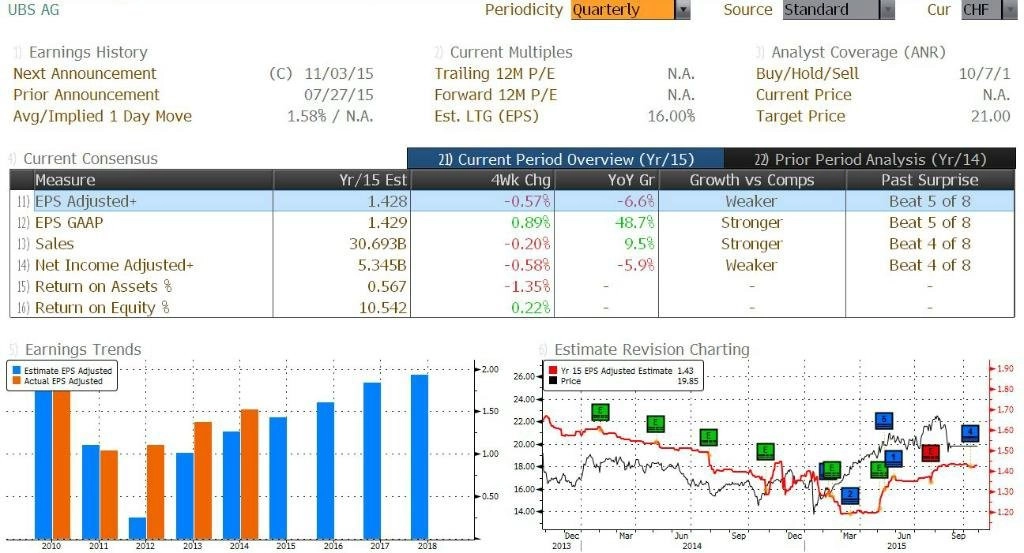Click the Next Announcement date 11/03/15

[339, 74]
